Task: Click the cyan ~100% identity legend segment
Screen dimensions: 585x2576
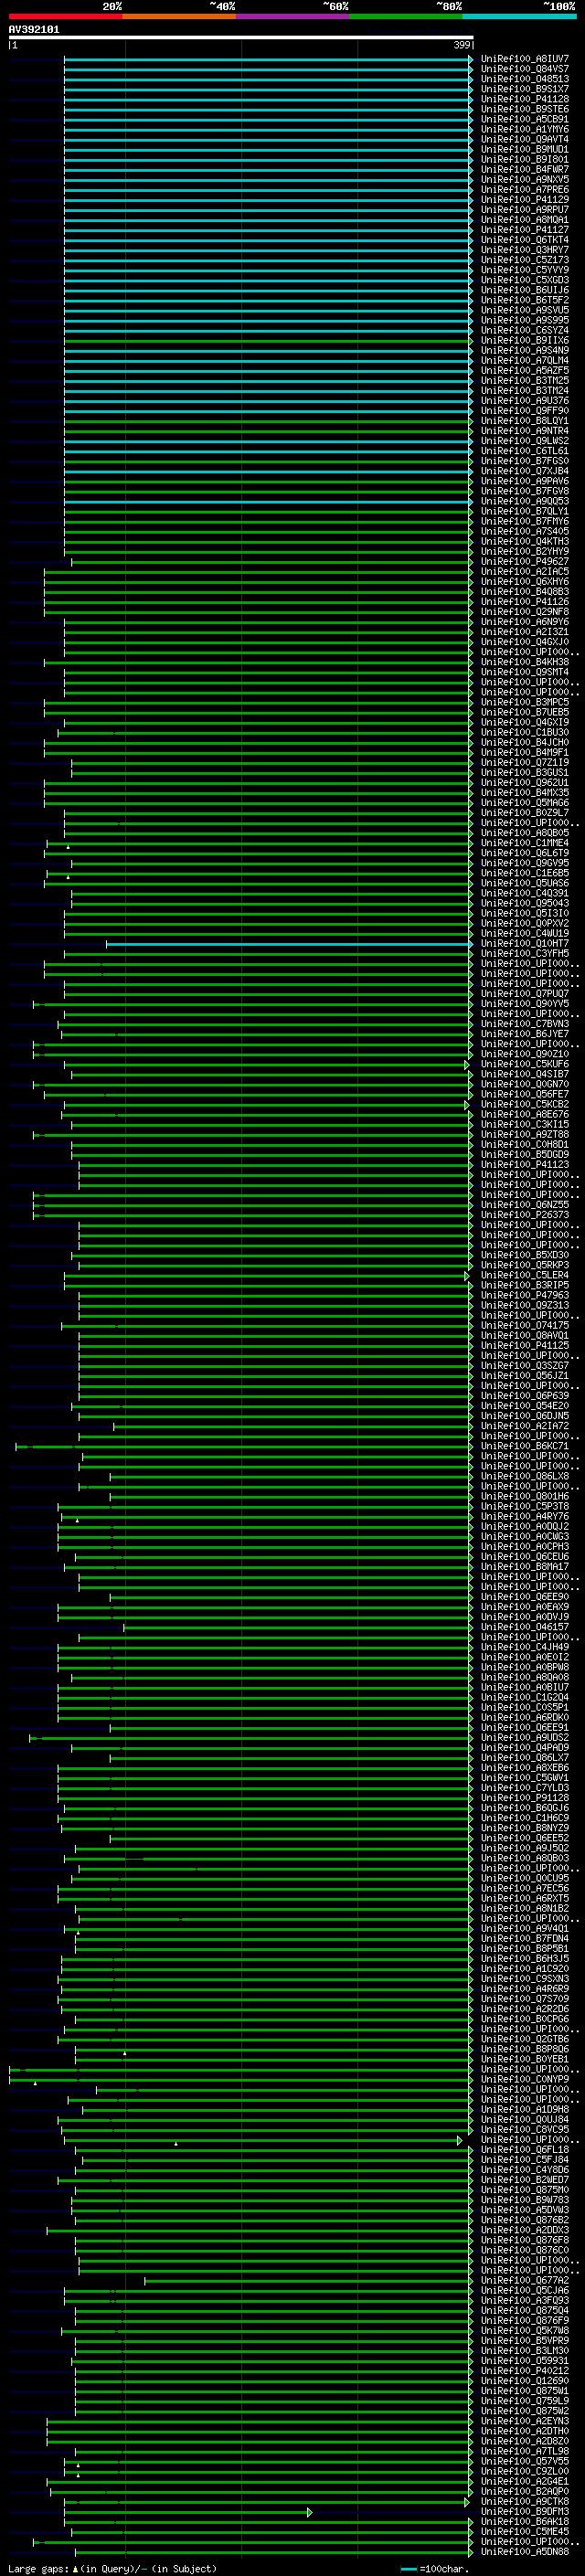Action: [519, 16]
